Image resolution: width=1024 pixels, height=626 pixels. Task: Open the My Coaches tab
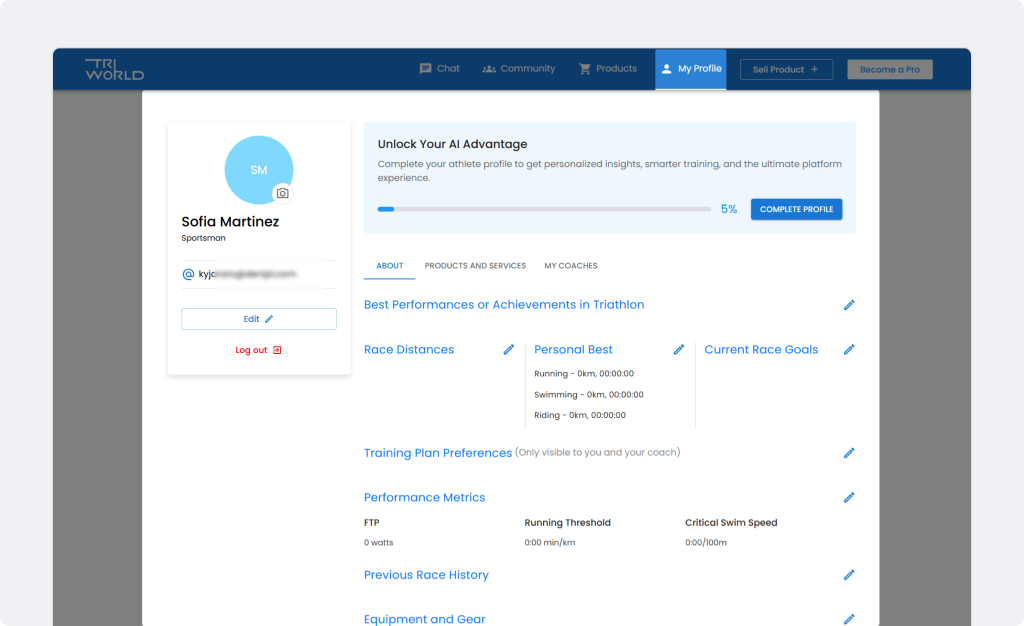570,266
